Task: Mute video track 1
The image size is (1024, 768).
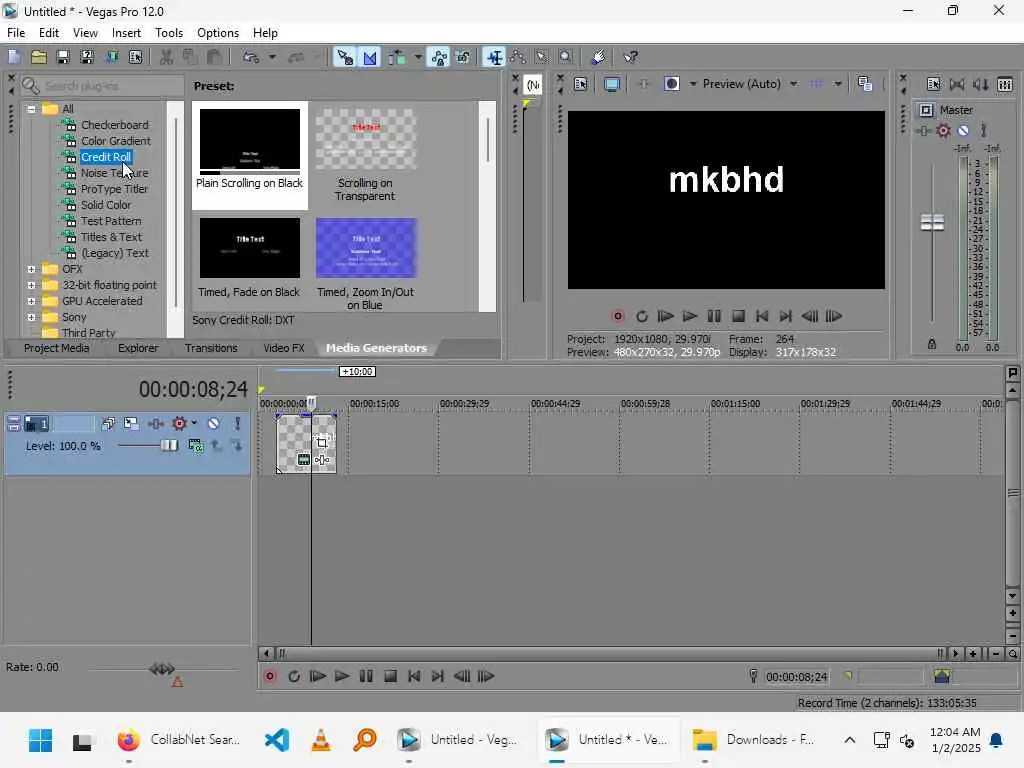Action: (x=214, y=423)
